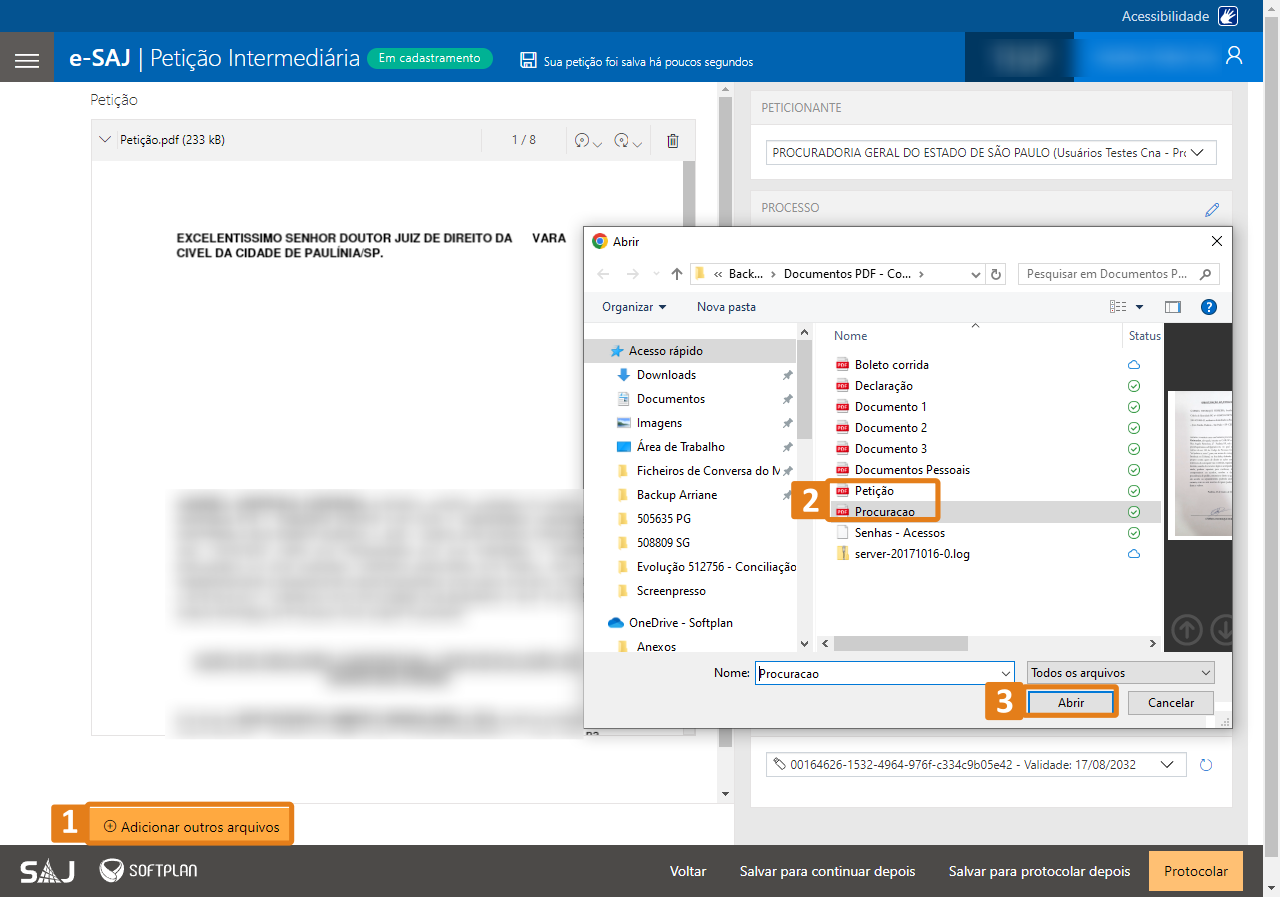This screenshot has height=897, width=1280.
Task: Expand the Nome filename combo box
Action: pos(1006,673)
